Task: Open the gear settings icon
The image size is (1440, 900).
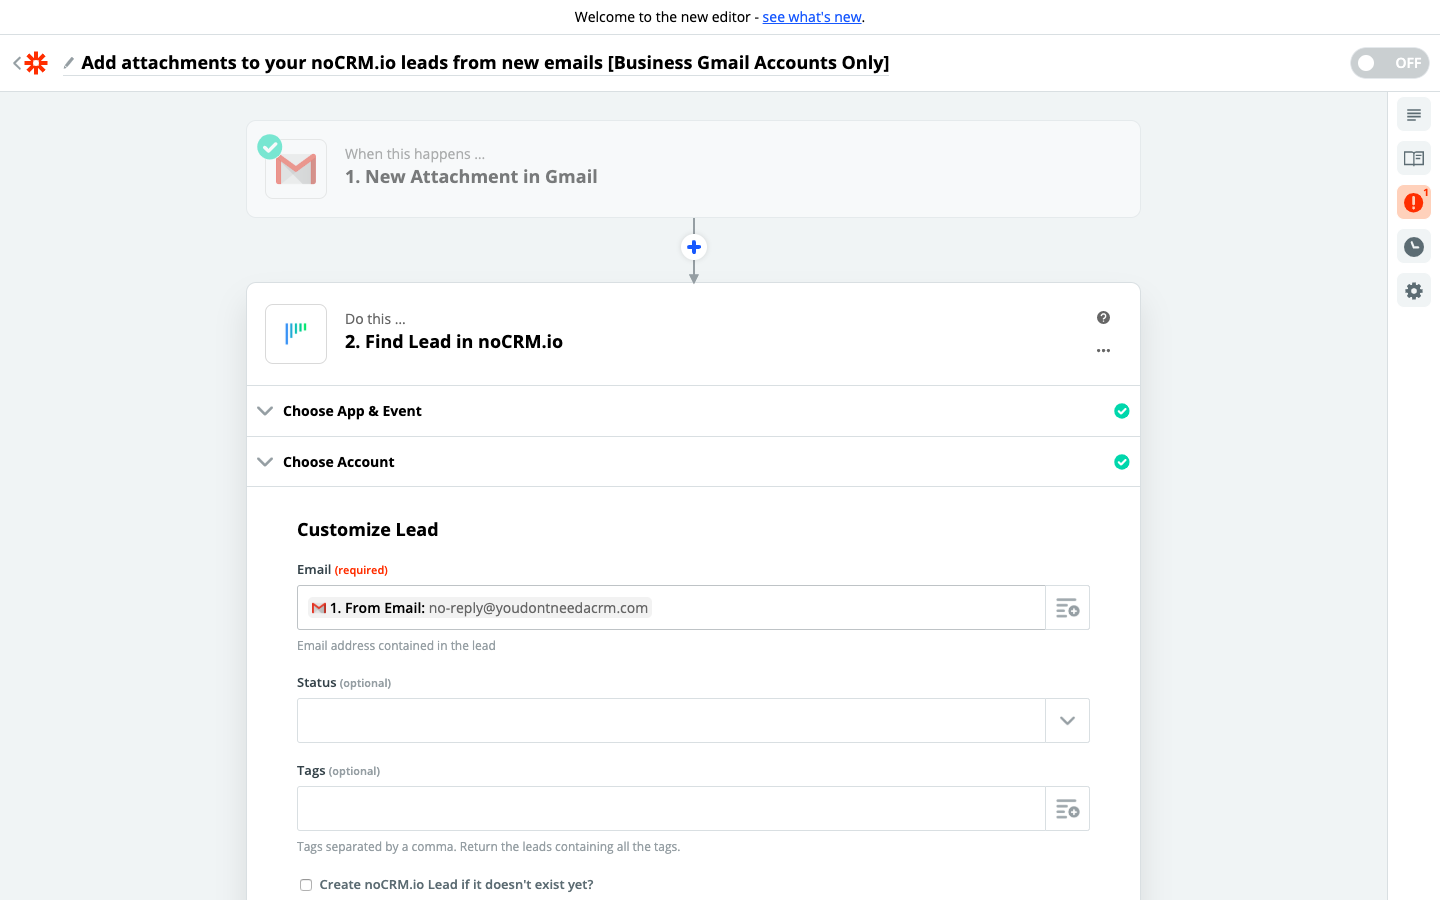Action: click(1413, 291)
